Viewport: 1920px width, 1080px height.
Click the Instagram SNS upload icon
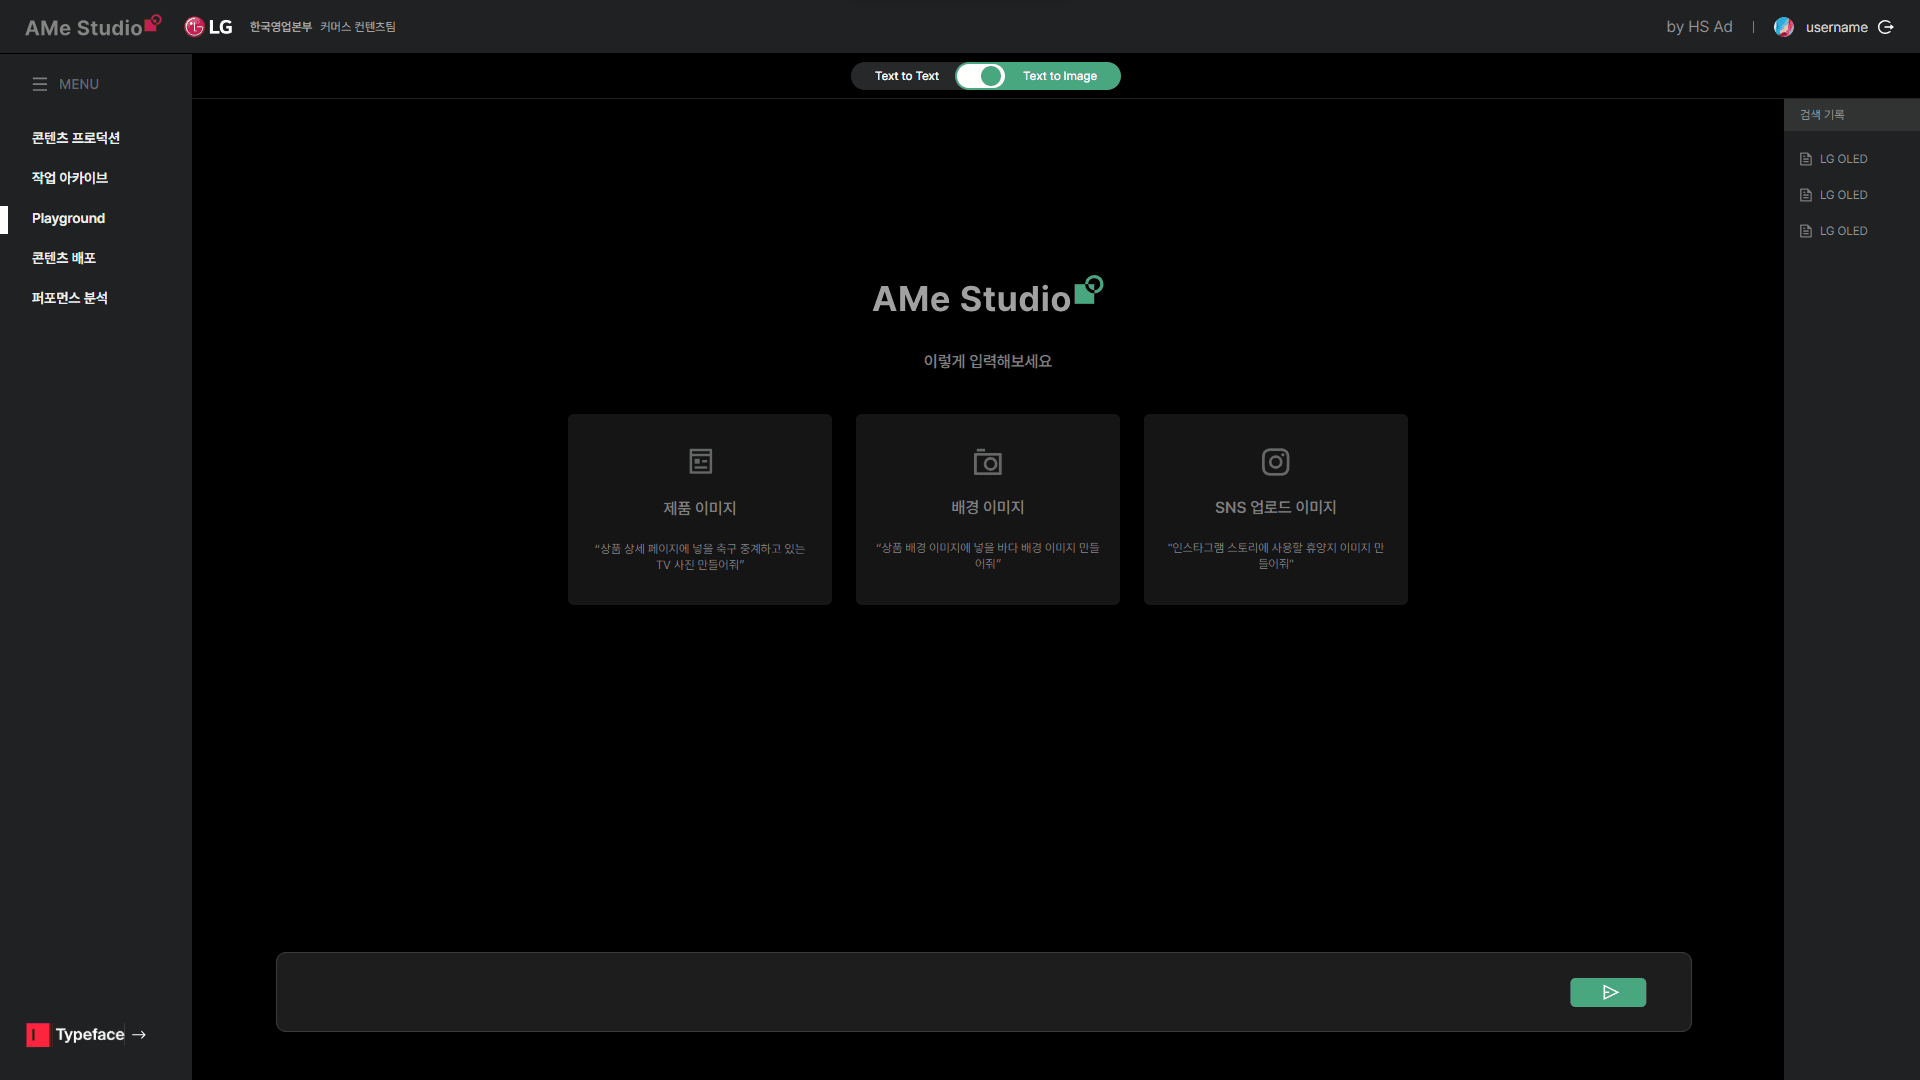[x=1275, y=461]
